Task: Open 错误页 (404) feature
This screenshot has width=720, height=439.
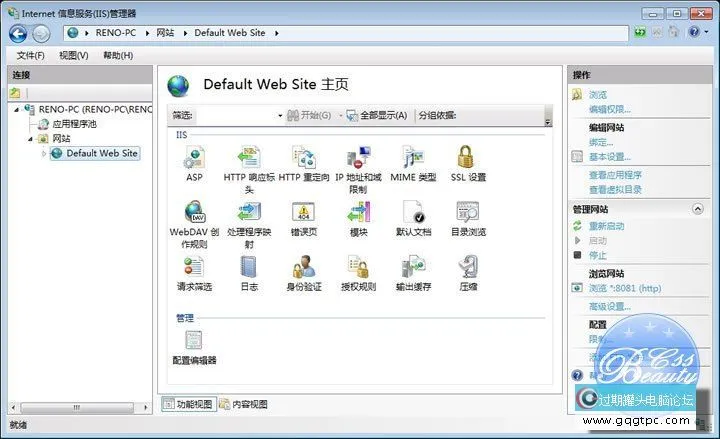Action: [304, 219]
